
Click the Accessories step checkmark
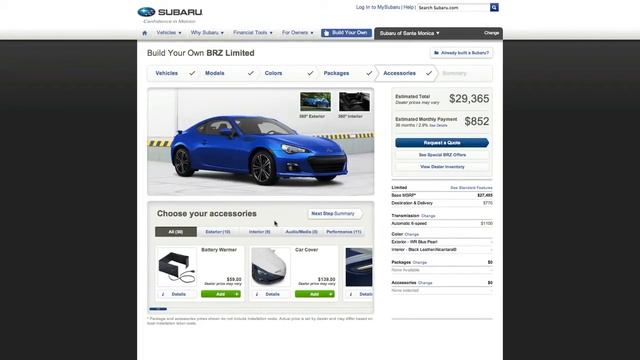(x=429, y=73)
